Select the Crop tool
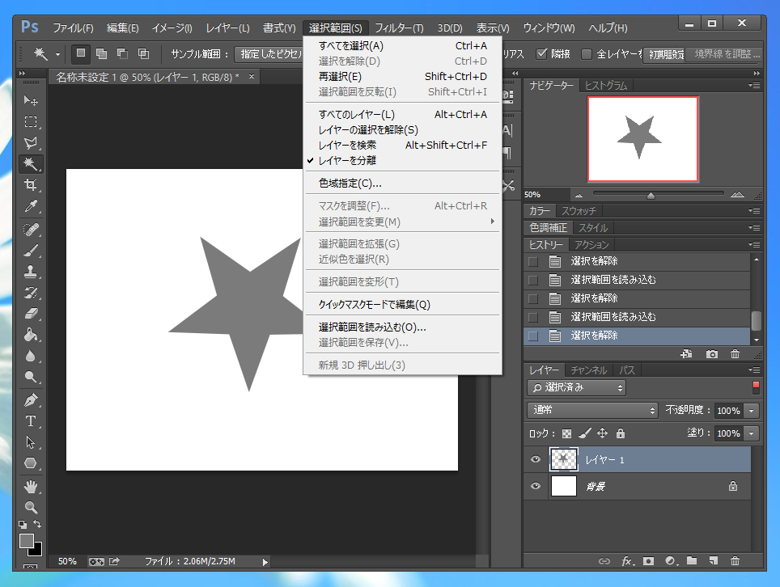This screenshot has width=780, height=587. (x=30, y=185)
